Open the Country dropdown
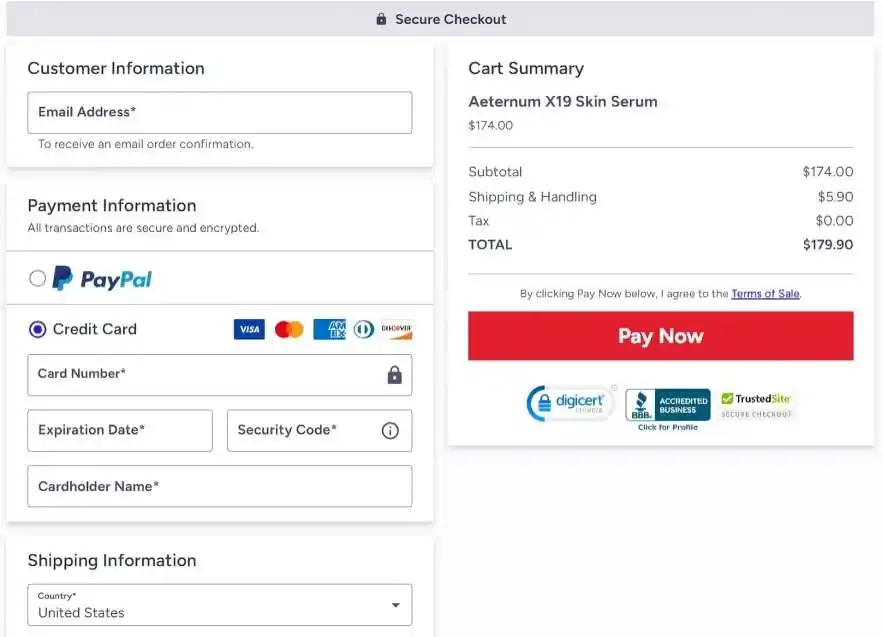This screenshot has height=637, width=882. pos(220,605)
